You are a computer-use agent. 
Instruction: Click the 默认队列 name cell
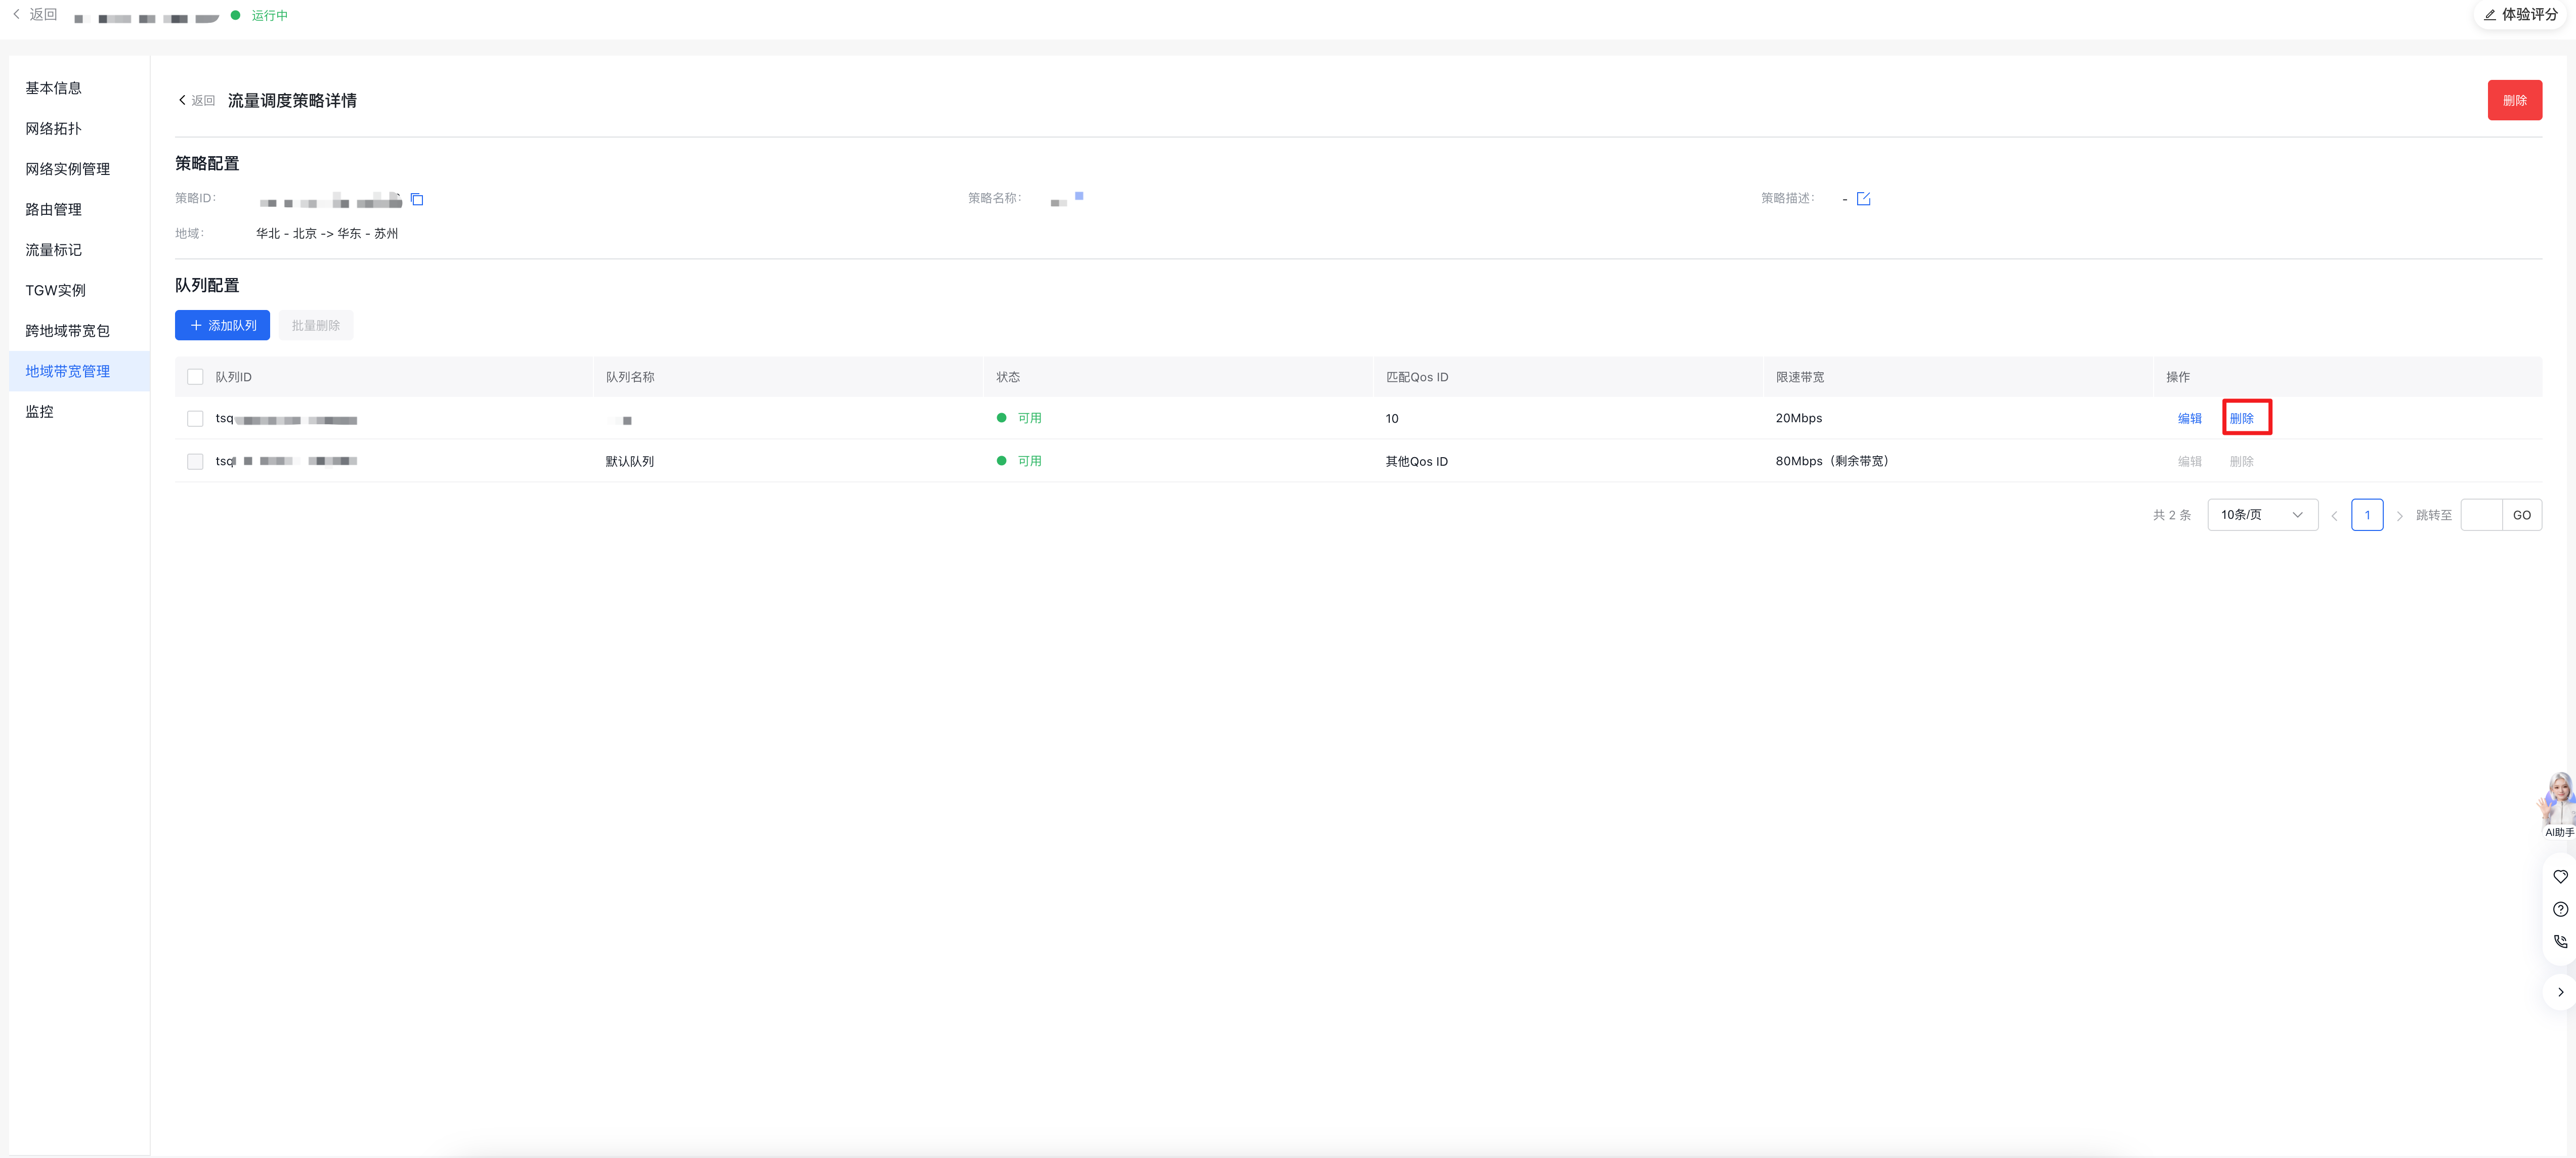pos(629,461)
